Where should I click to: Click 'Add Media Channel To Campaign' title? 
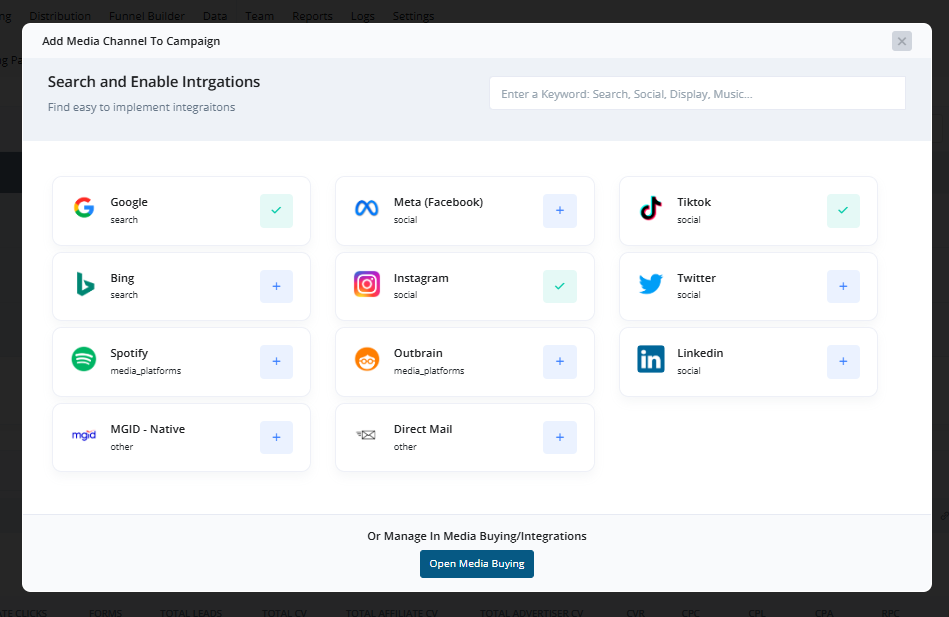coord(131,41)
